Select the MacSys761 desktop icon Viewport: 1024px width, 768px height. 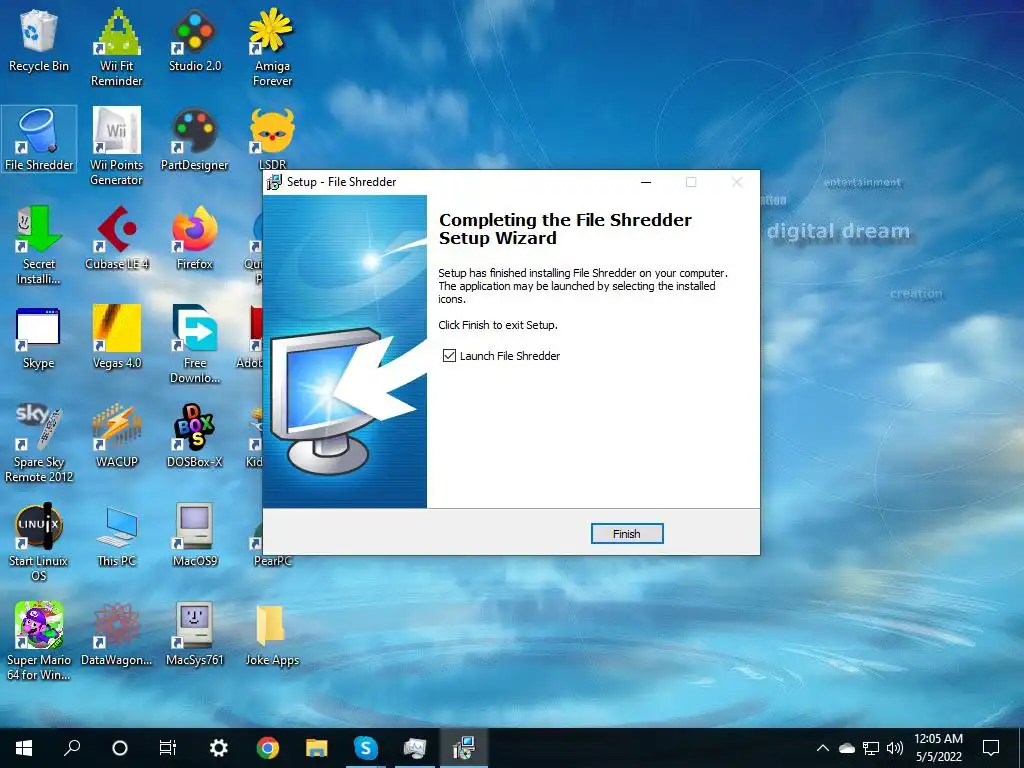point(195,634)
